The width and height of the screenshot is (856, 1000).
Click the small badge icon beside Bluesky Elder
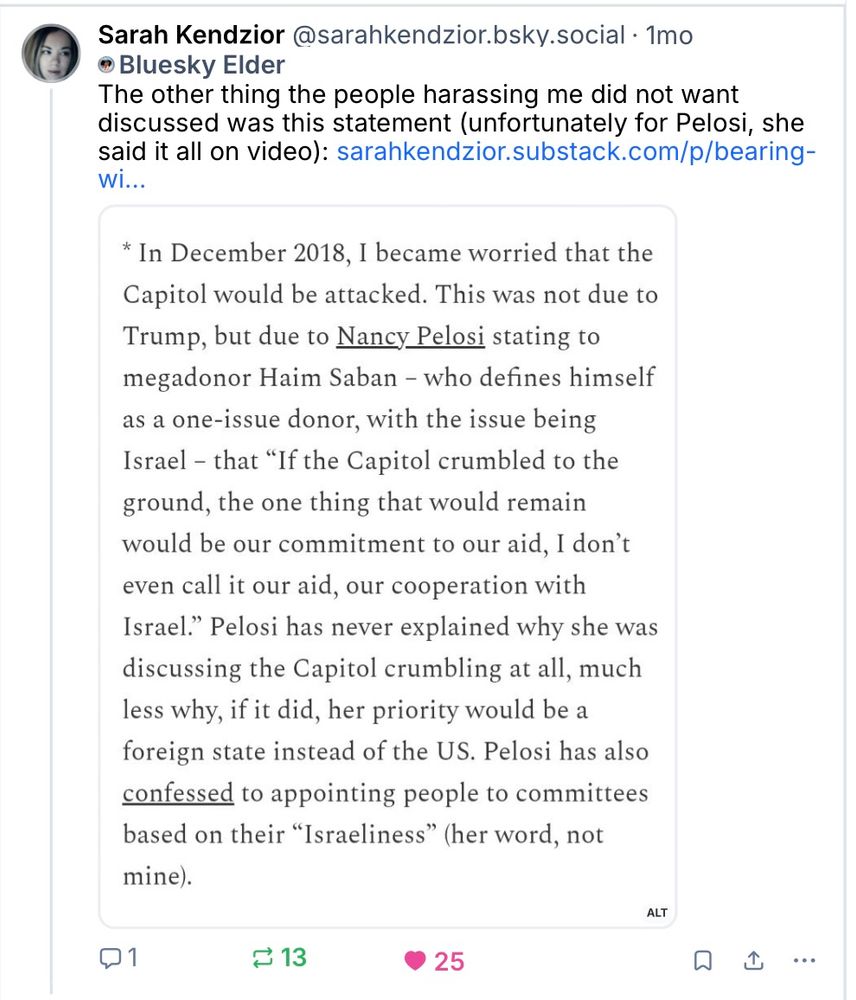(107, 66)
